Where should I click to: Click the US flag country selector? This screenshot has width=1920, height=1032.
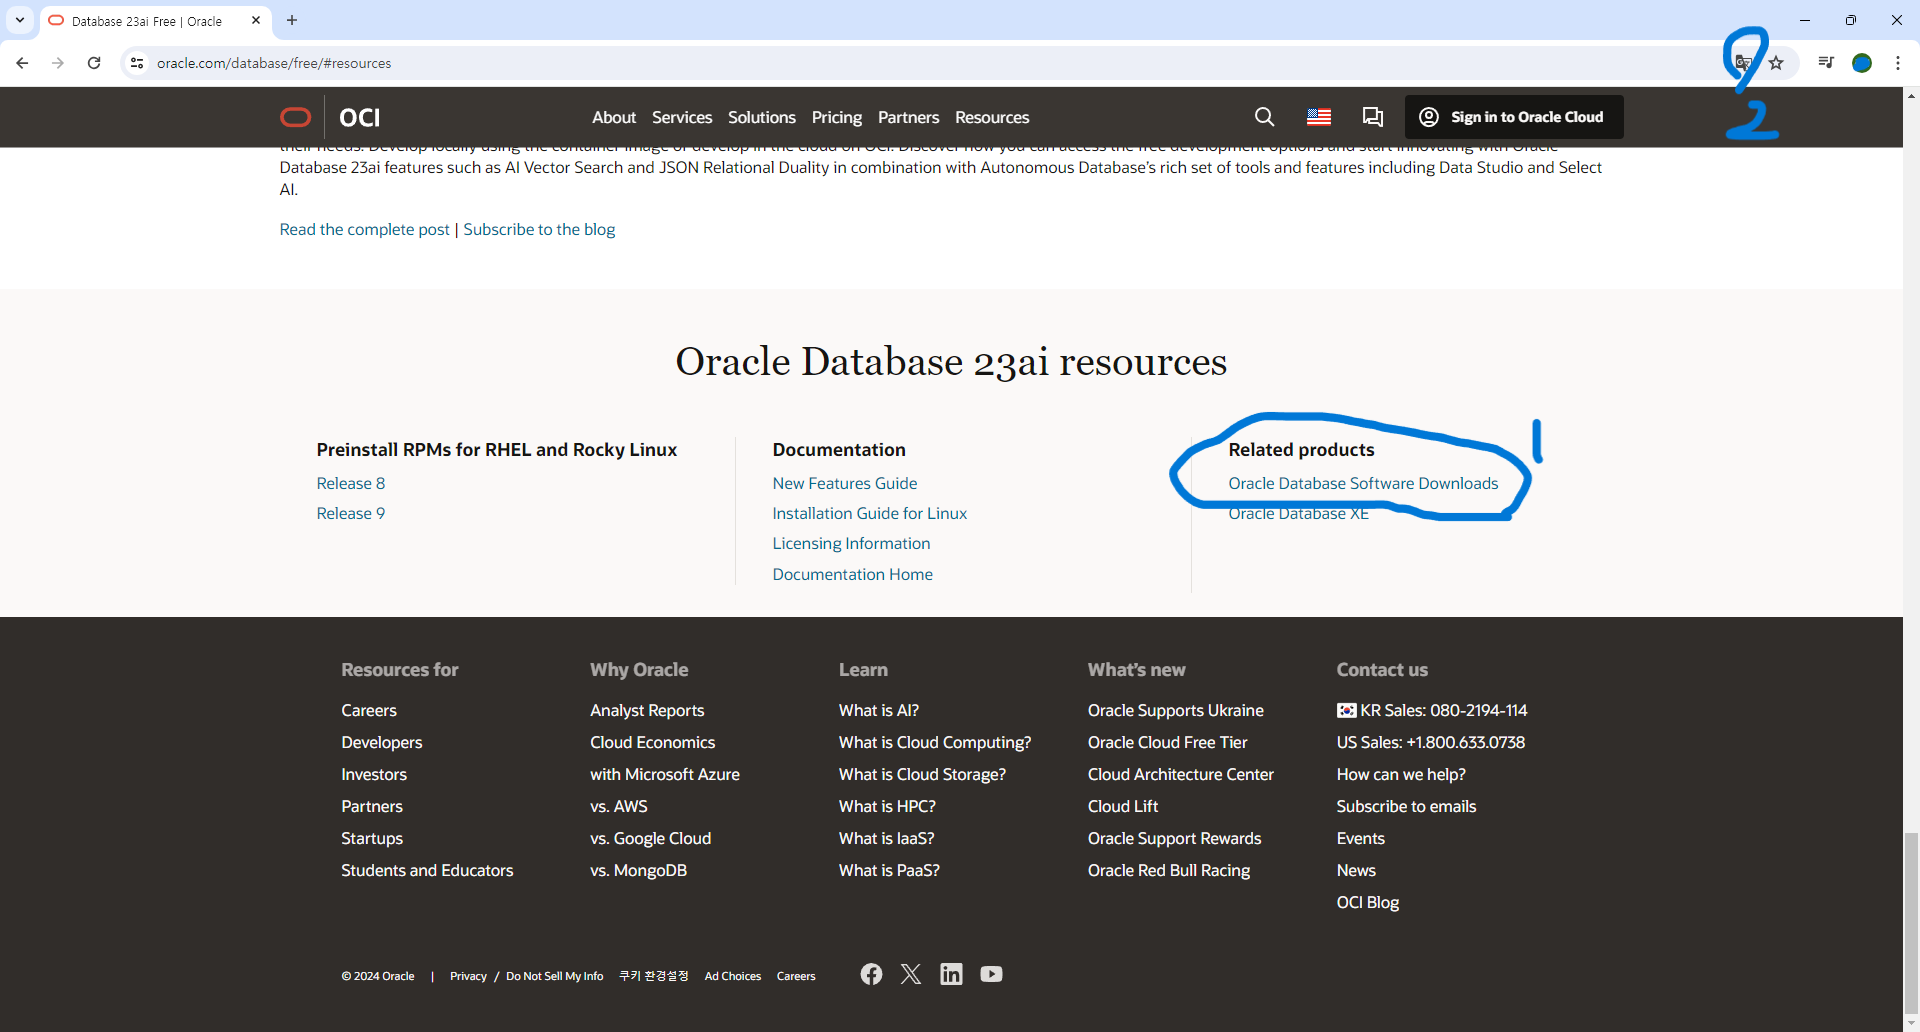point(1319,117)
